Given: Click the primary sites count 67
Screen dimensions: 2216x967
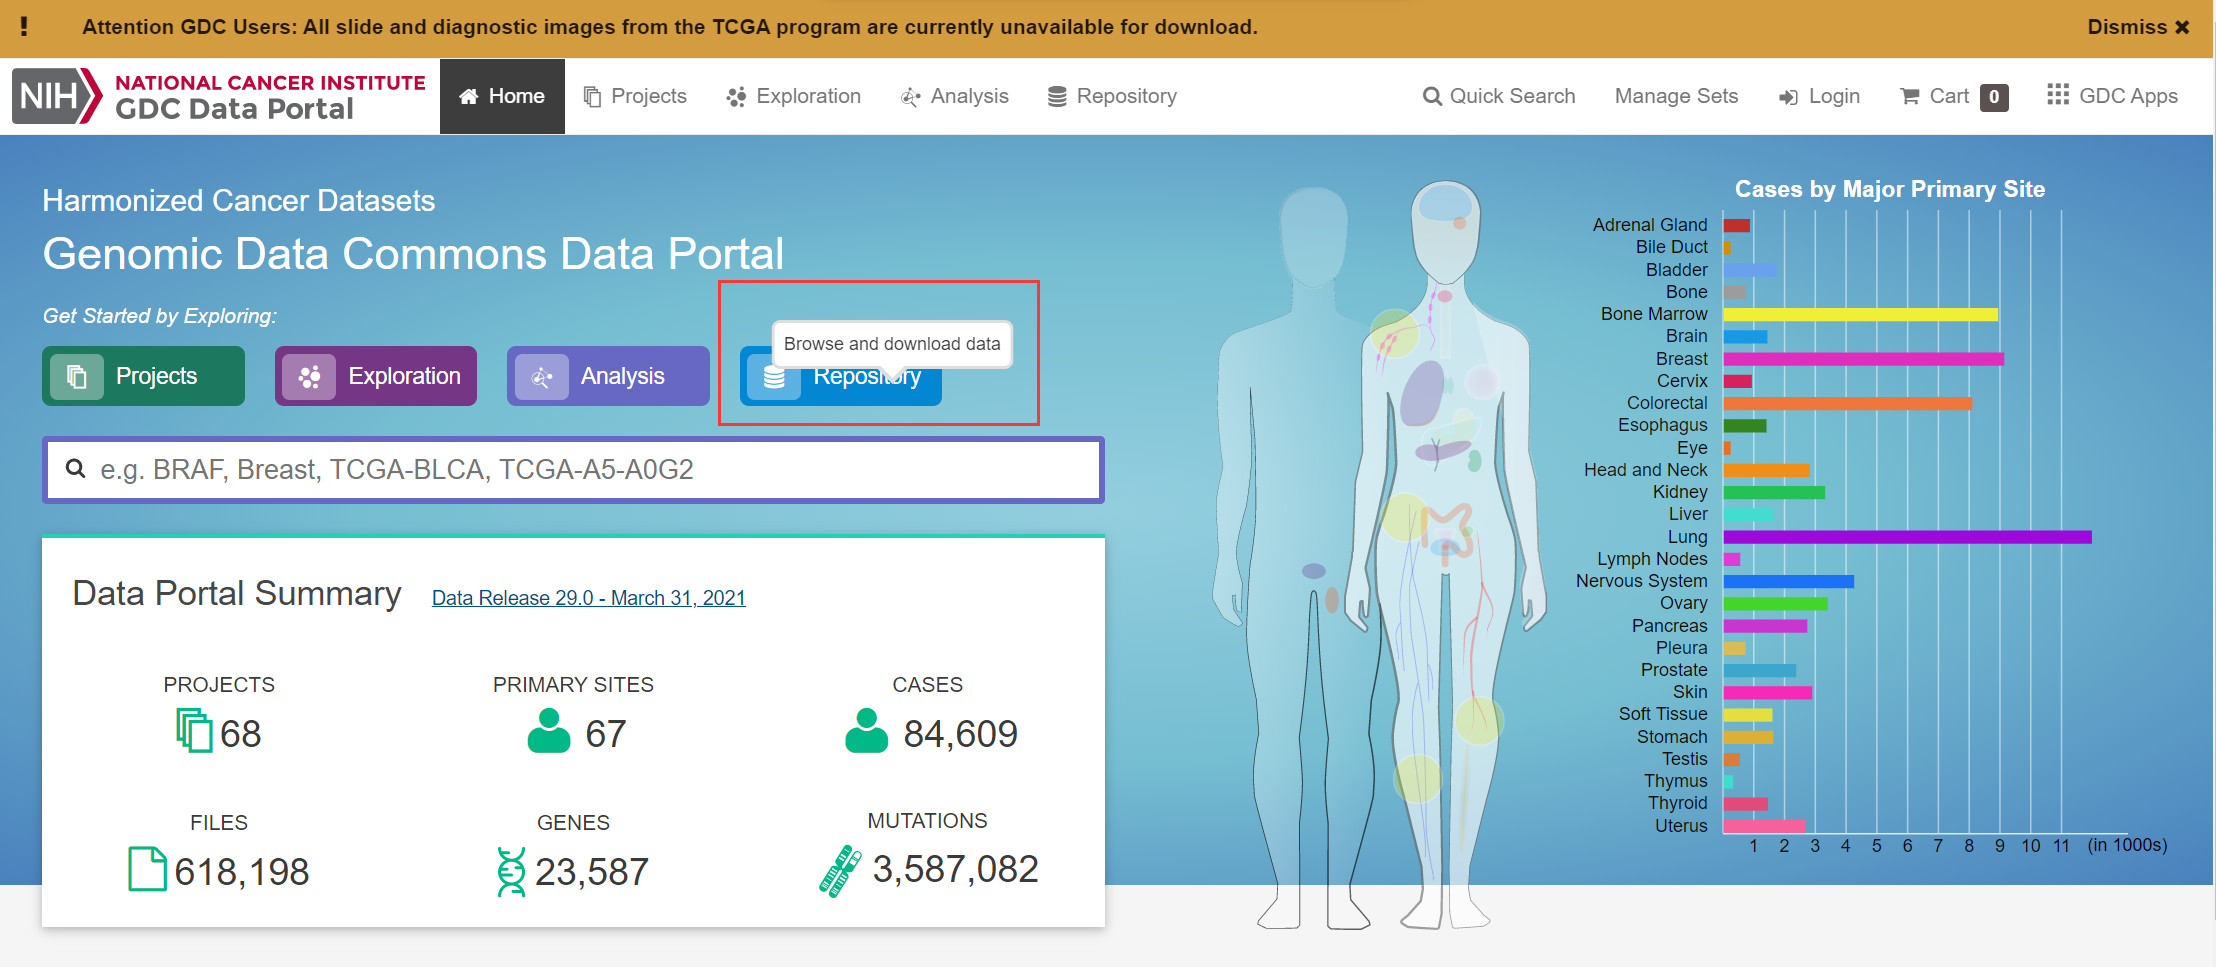Looking at the screenshot, I should click(x=606, y=734).
